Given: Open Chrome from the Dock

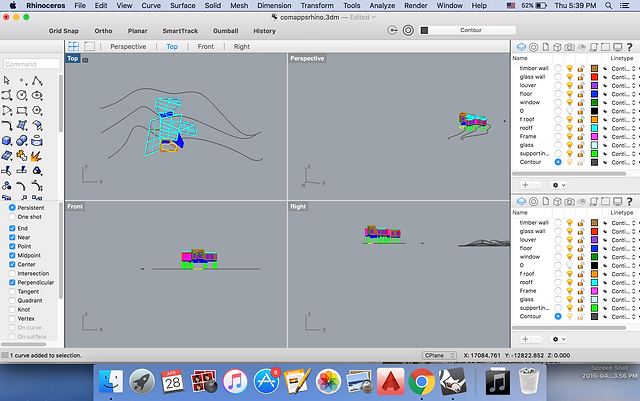Looking at the screenshot, I should click(421, 382).
